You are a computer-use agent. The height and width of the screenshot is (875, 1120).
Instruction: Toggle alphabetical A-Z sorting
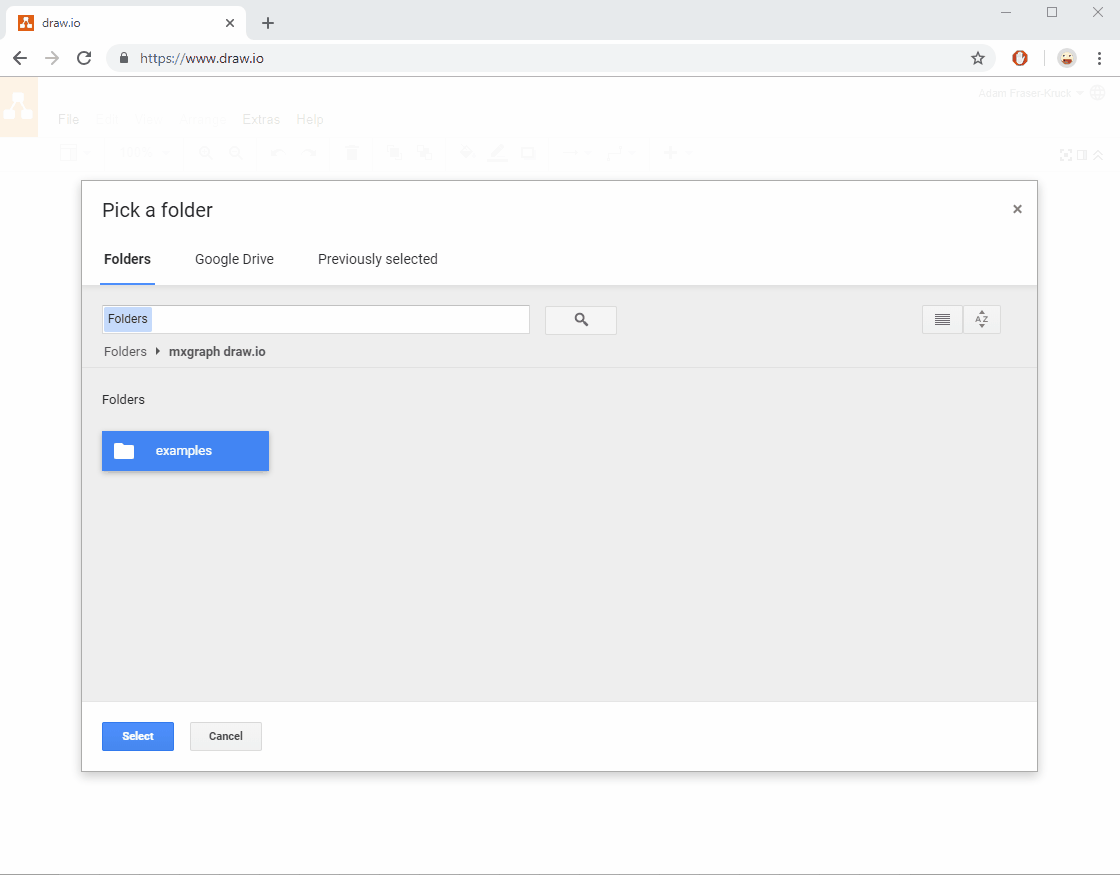click(981, 319)
